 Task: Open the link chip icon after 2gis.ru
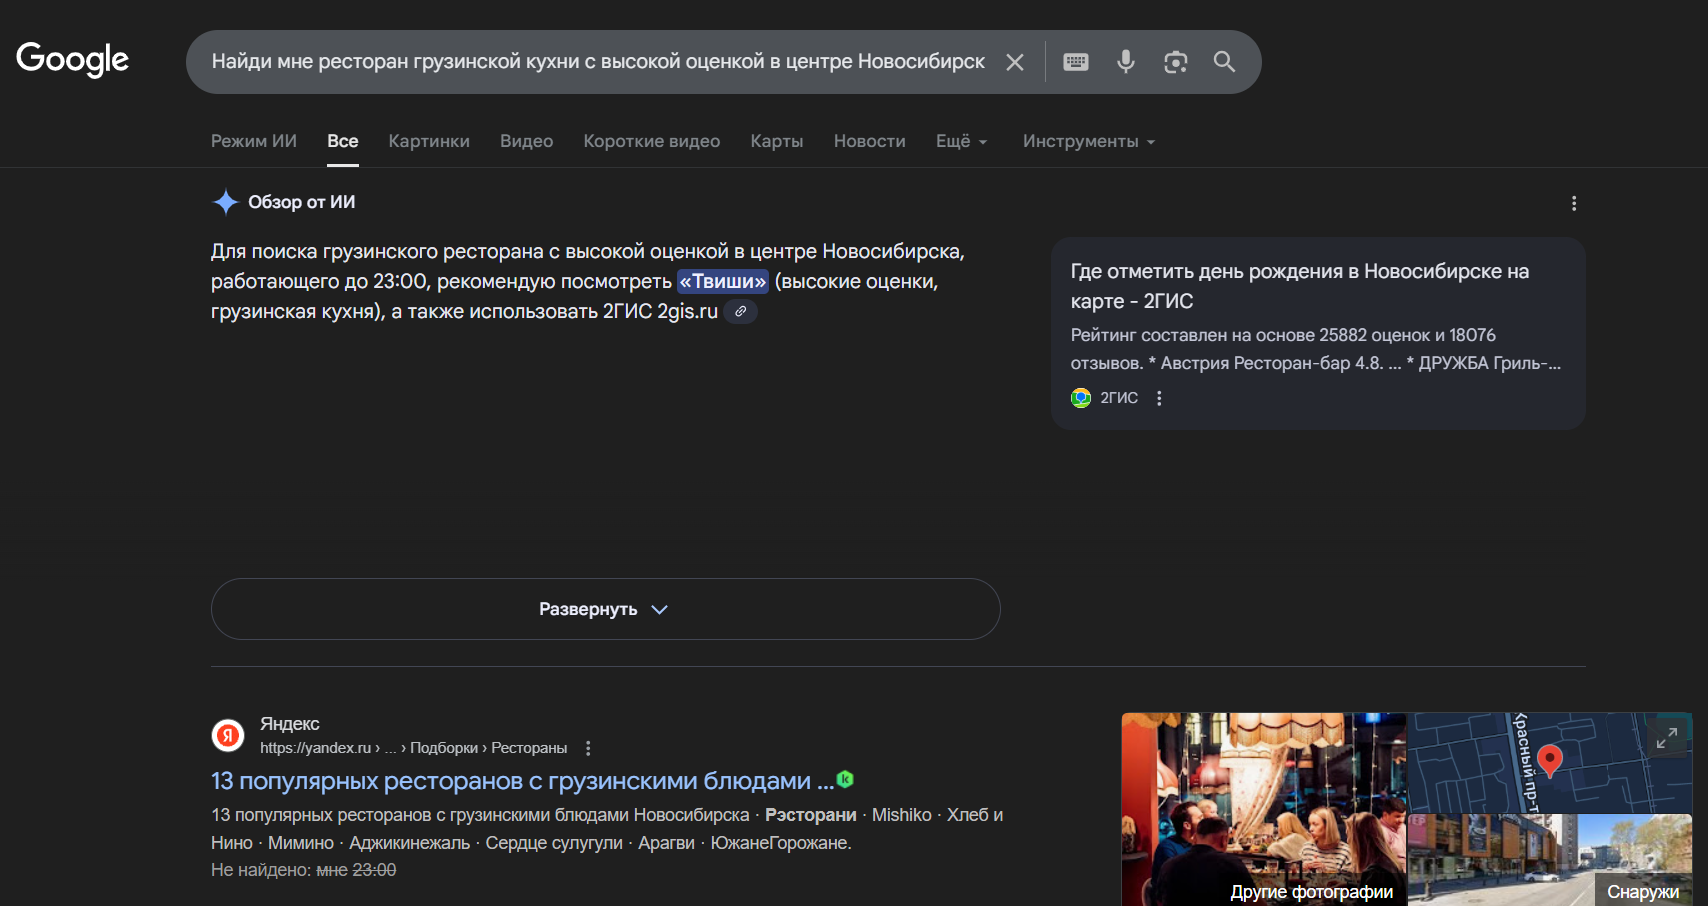[741, 311]
